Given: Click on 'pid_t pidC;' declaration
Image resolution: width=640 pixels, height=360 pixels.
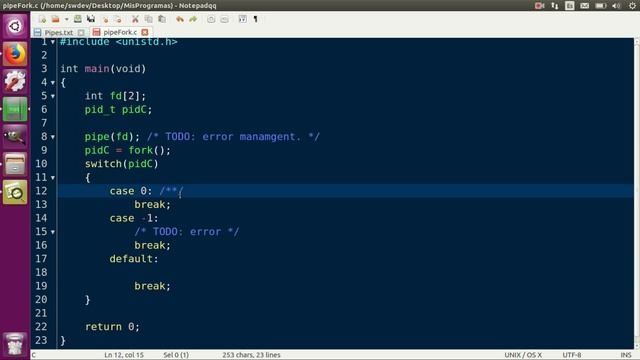Looking at the screenshot, I should pyautogui.click(x=118, y=109).
